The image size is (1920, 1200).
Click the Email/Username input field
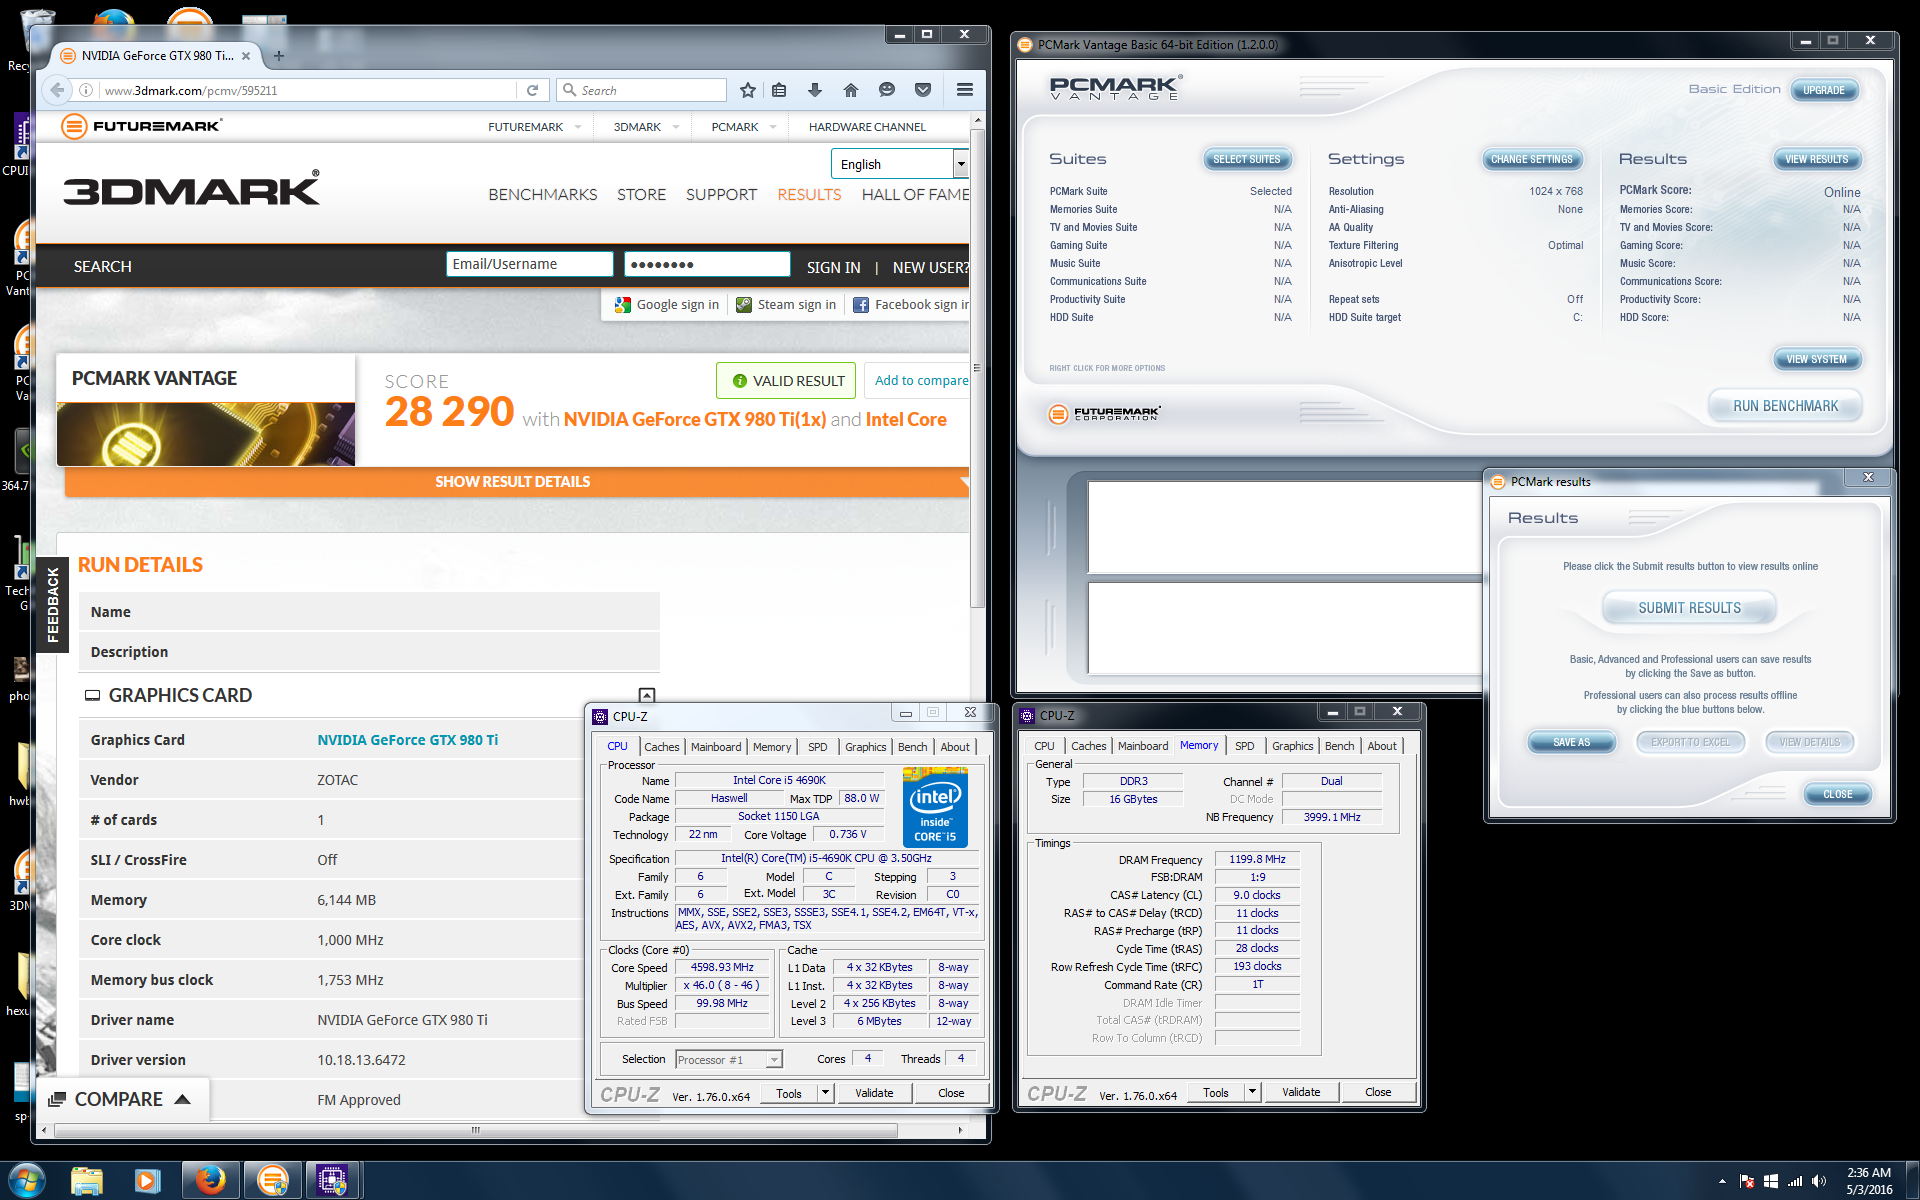(529, 264)
